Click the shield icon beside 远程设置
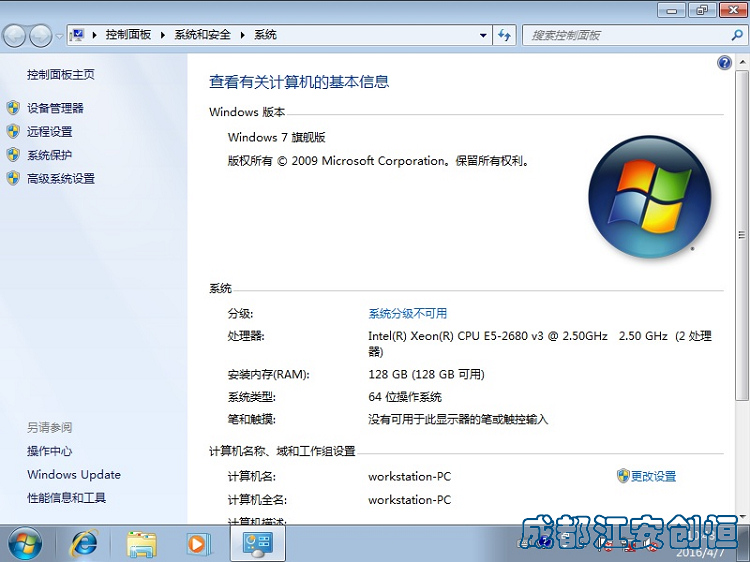Viewport: 750px width, 562px height. (13, 131)
